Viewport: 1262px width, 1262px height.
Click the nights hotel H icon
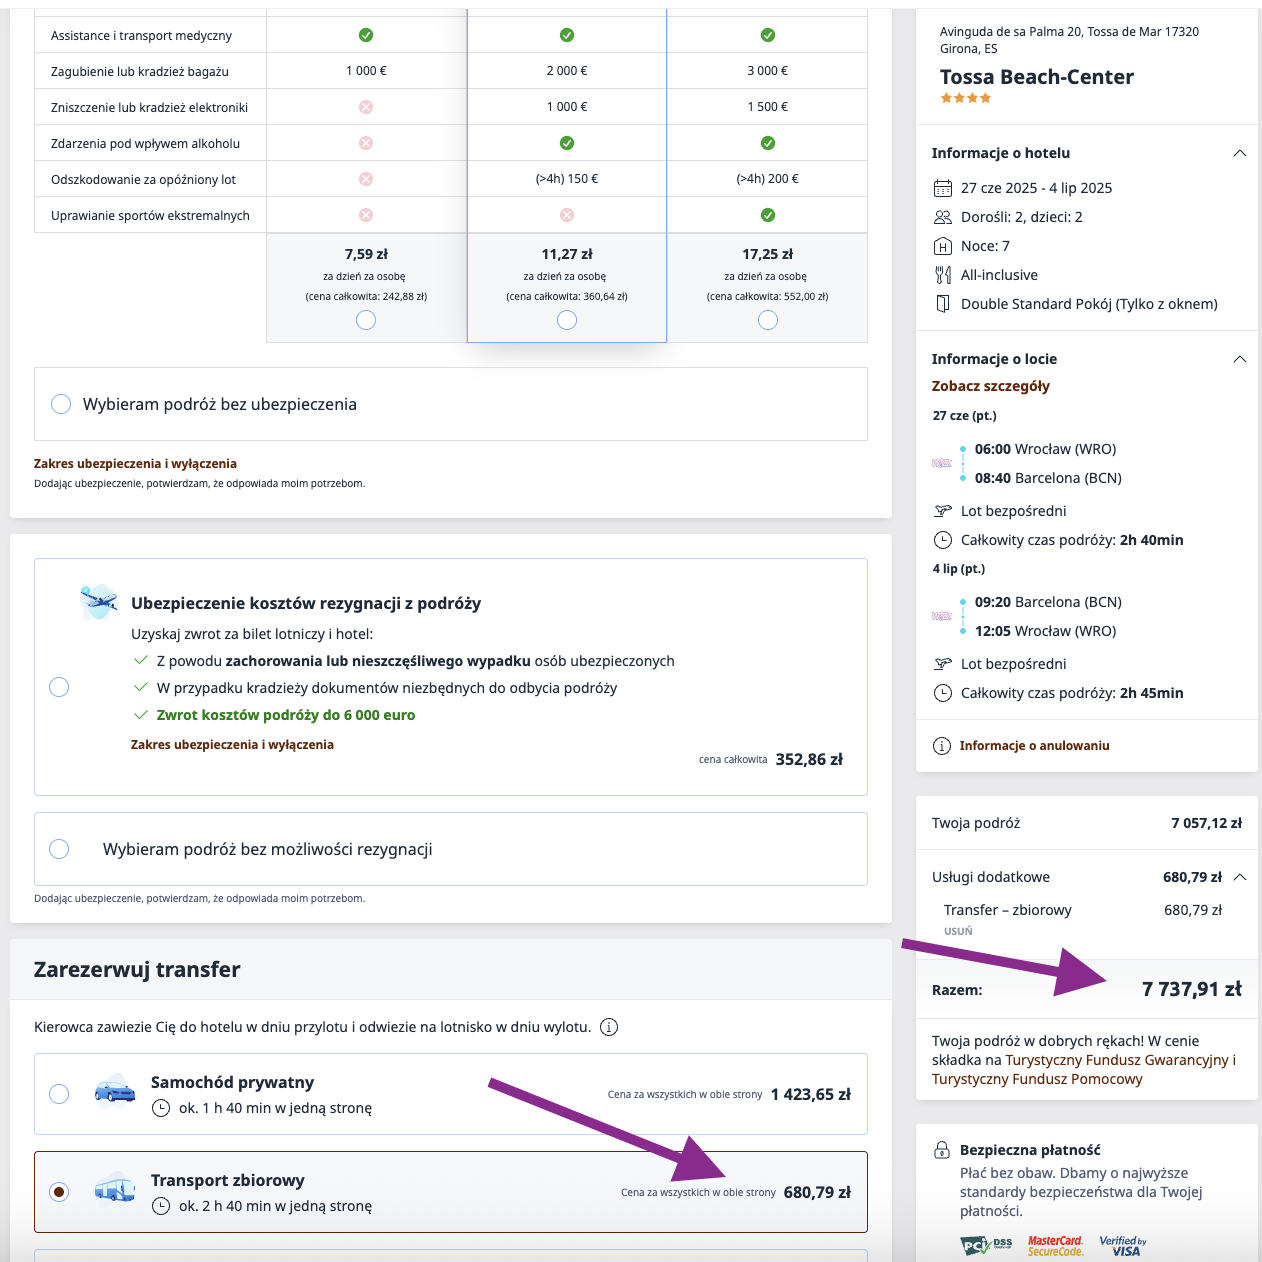click(x=942, y=246)
